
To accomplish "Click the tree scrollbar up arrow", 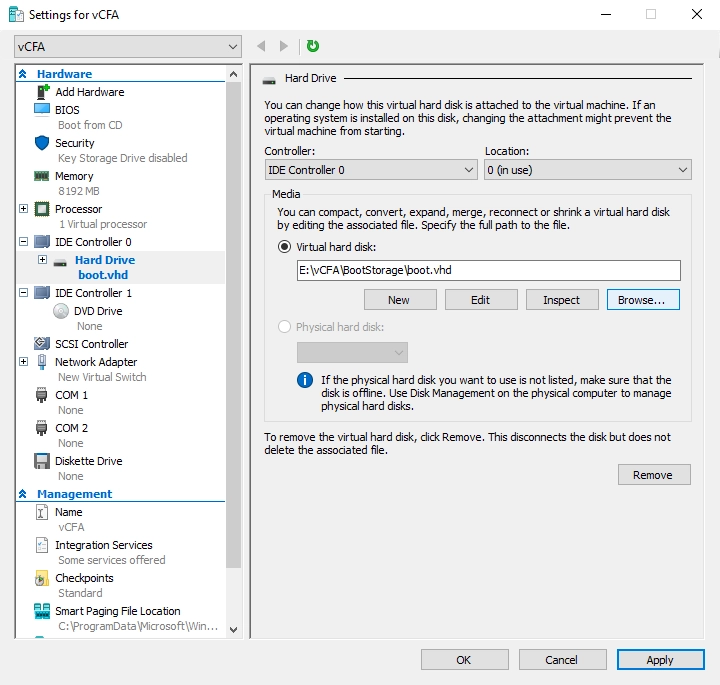I will click(x=233, y=74).
